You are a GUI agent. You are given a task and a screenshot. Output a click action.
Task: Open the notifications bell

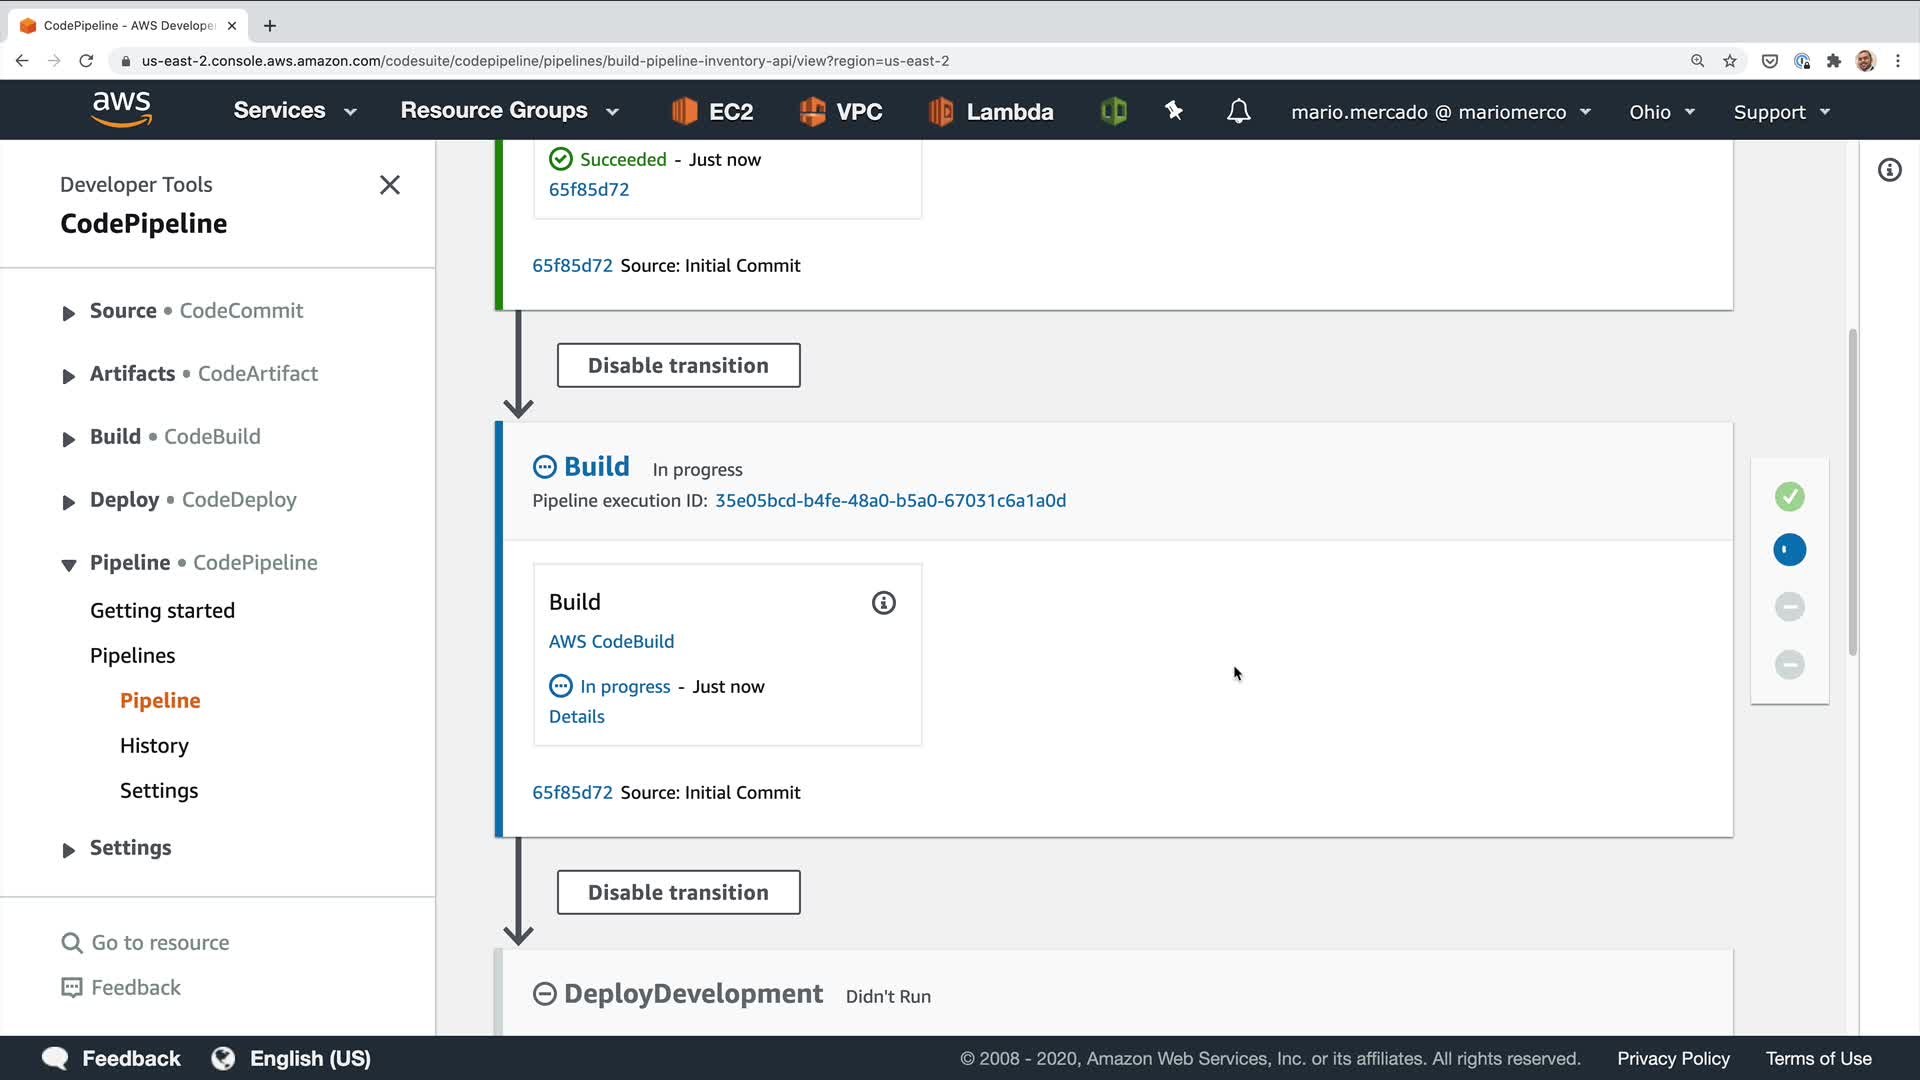coord(1238,111)
